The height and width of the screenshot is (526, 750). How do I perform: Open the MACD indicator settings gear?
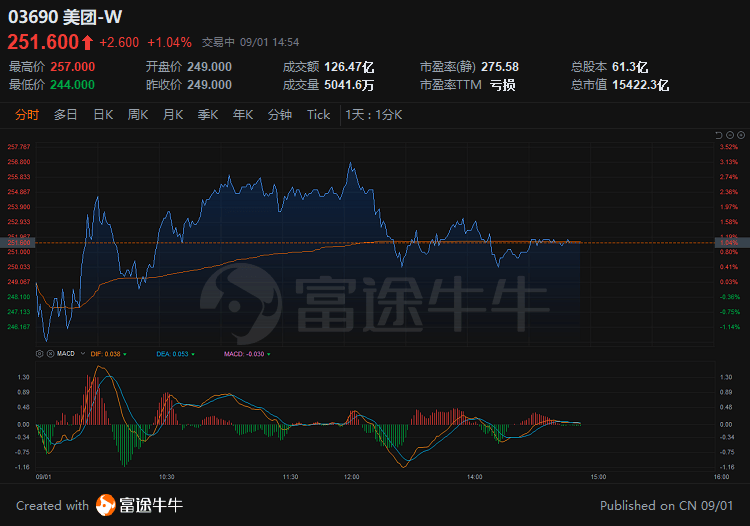tap(40, 354)
